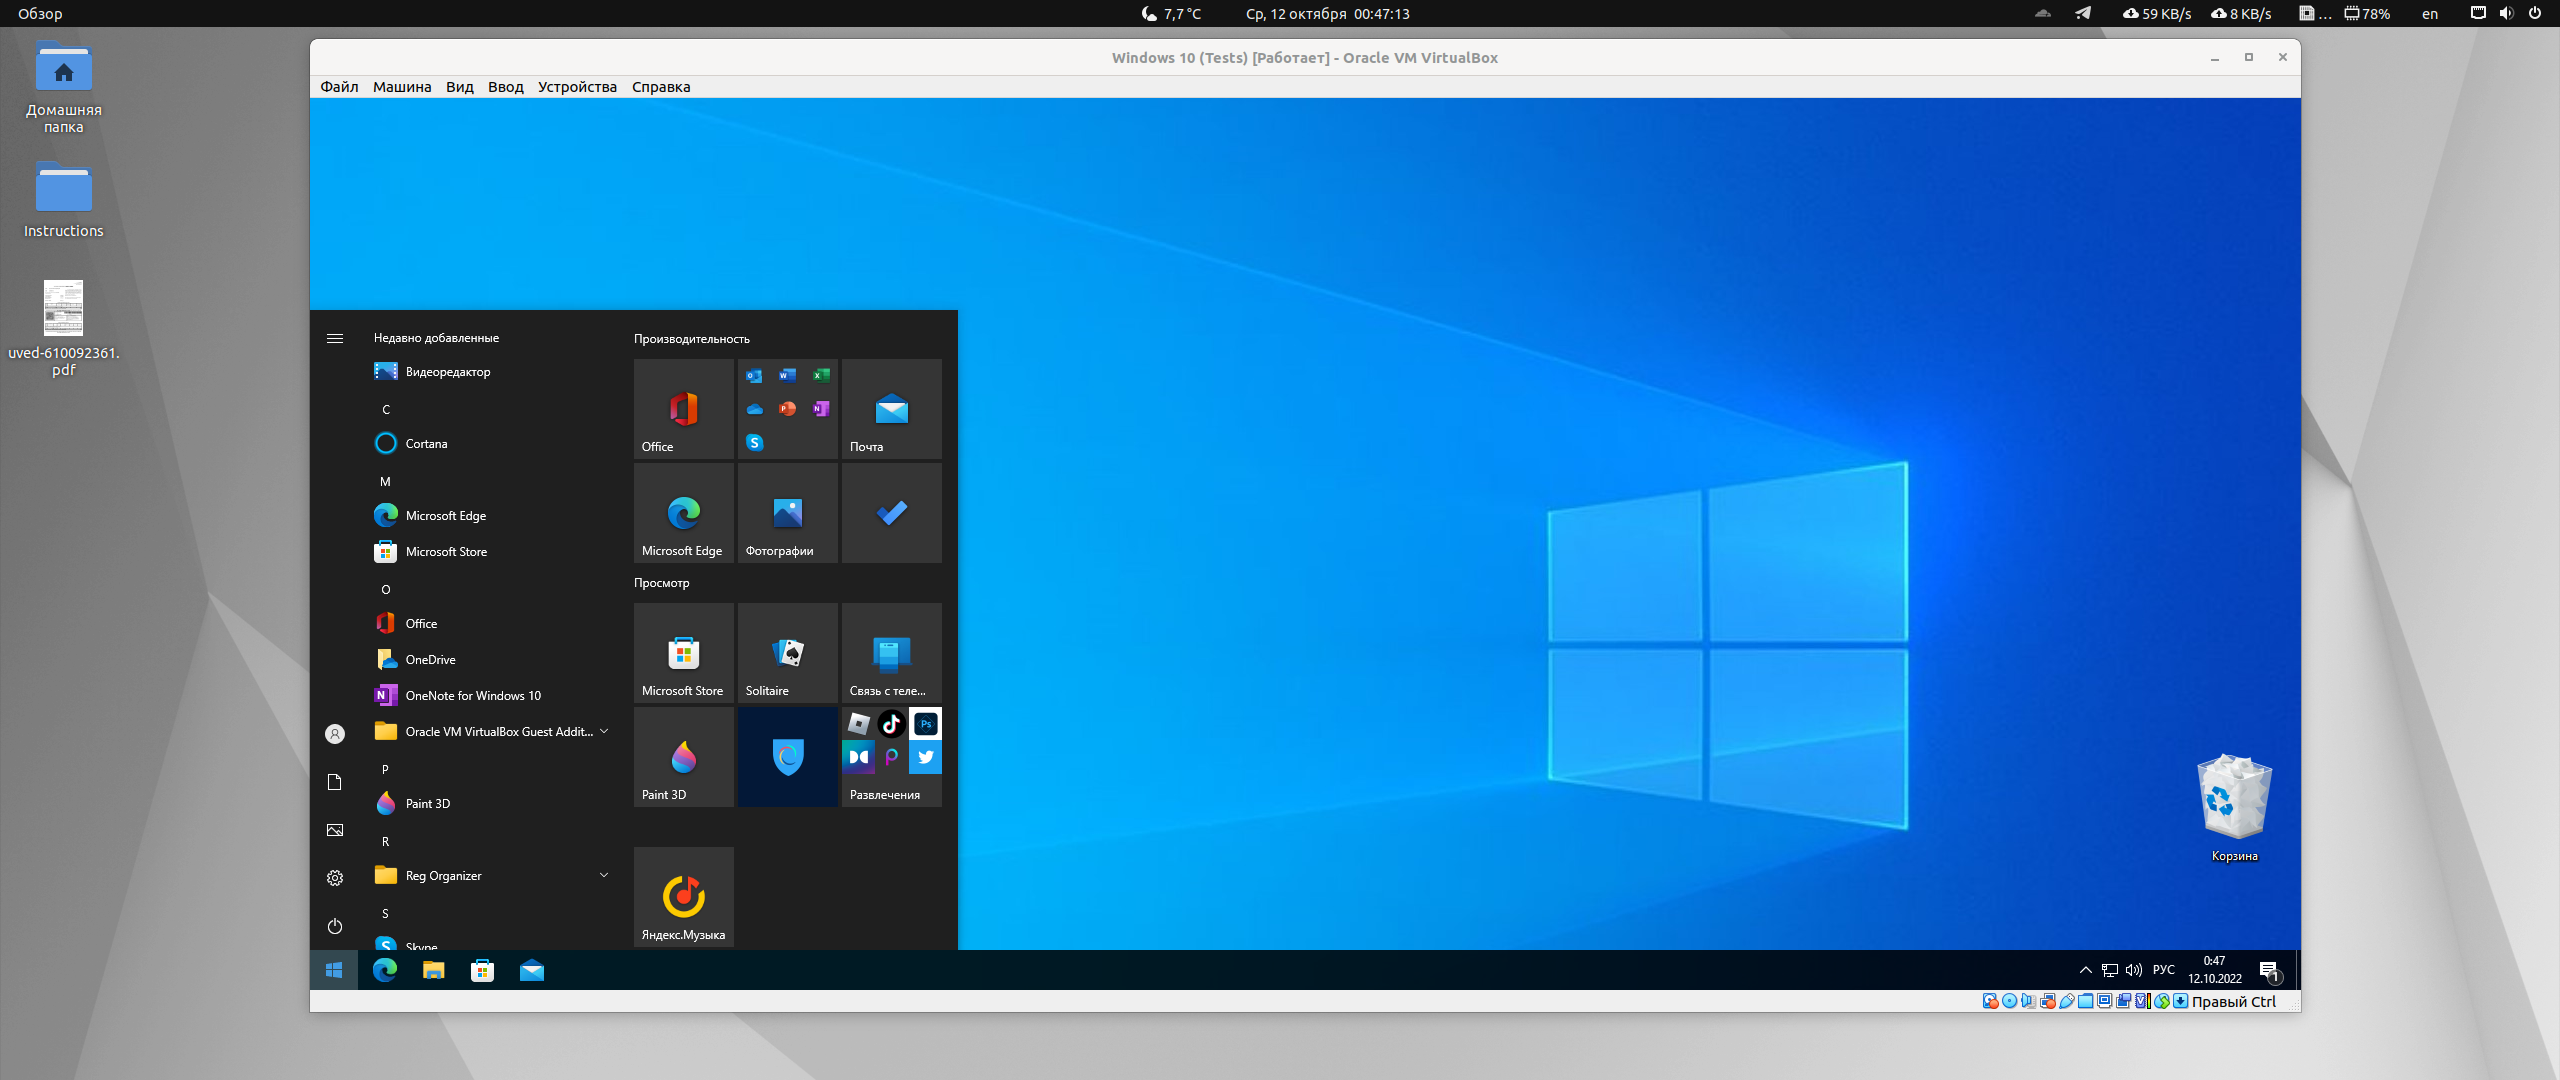
Task: Launch the Solitaire tile
Action: pos(788,653)
